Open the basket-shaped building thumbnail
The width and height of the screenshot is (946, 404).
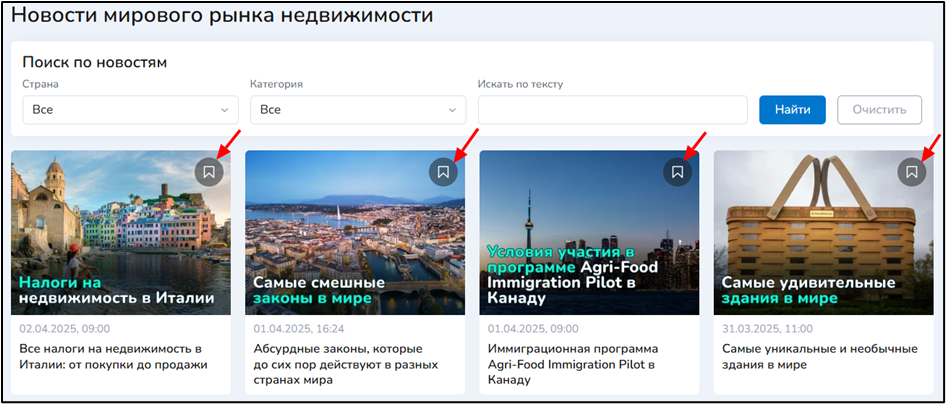824,232
